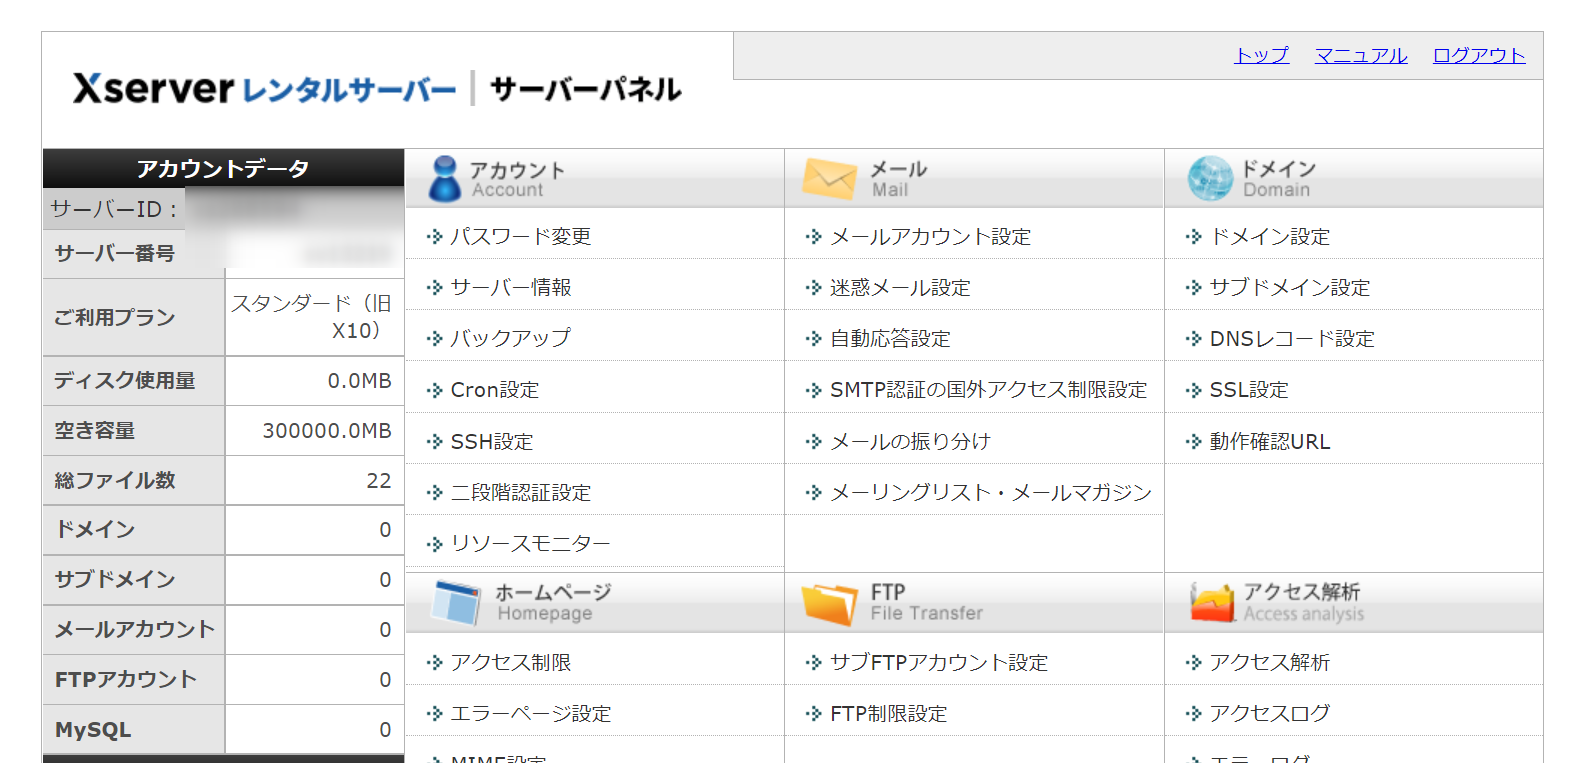1580x763 pixels.
Task: Open アクセス制限 under Homepage
Action: [511, 662]
